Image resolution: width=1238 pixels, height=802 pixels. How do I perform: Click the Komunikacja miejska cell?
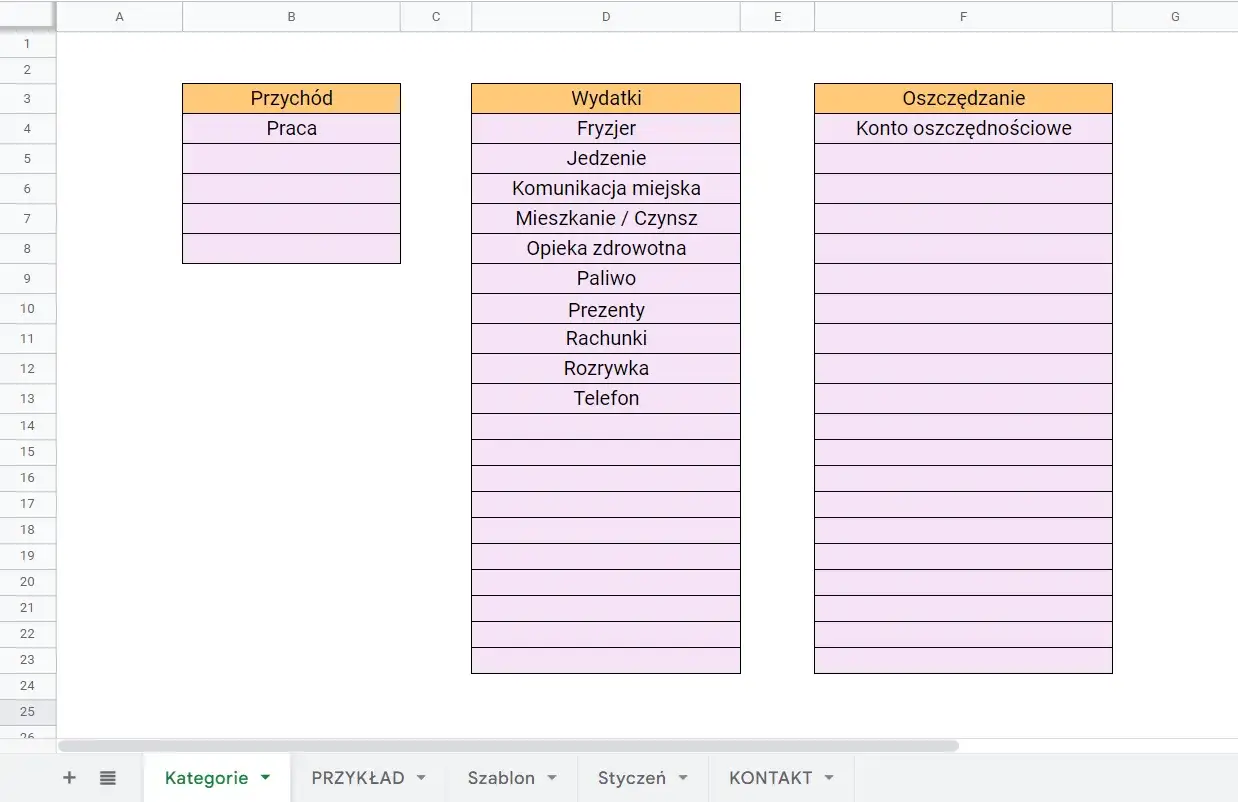coord(606,188)
